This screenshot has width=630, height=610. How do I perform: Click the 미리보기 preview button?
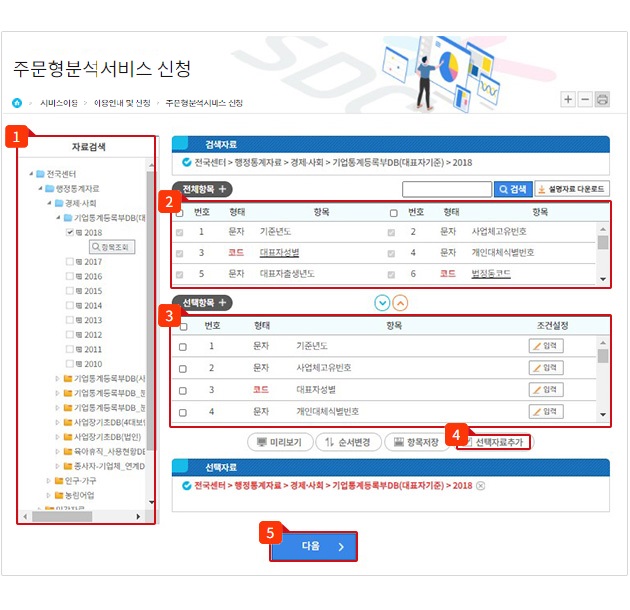(x=280, y=442)
